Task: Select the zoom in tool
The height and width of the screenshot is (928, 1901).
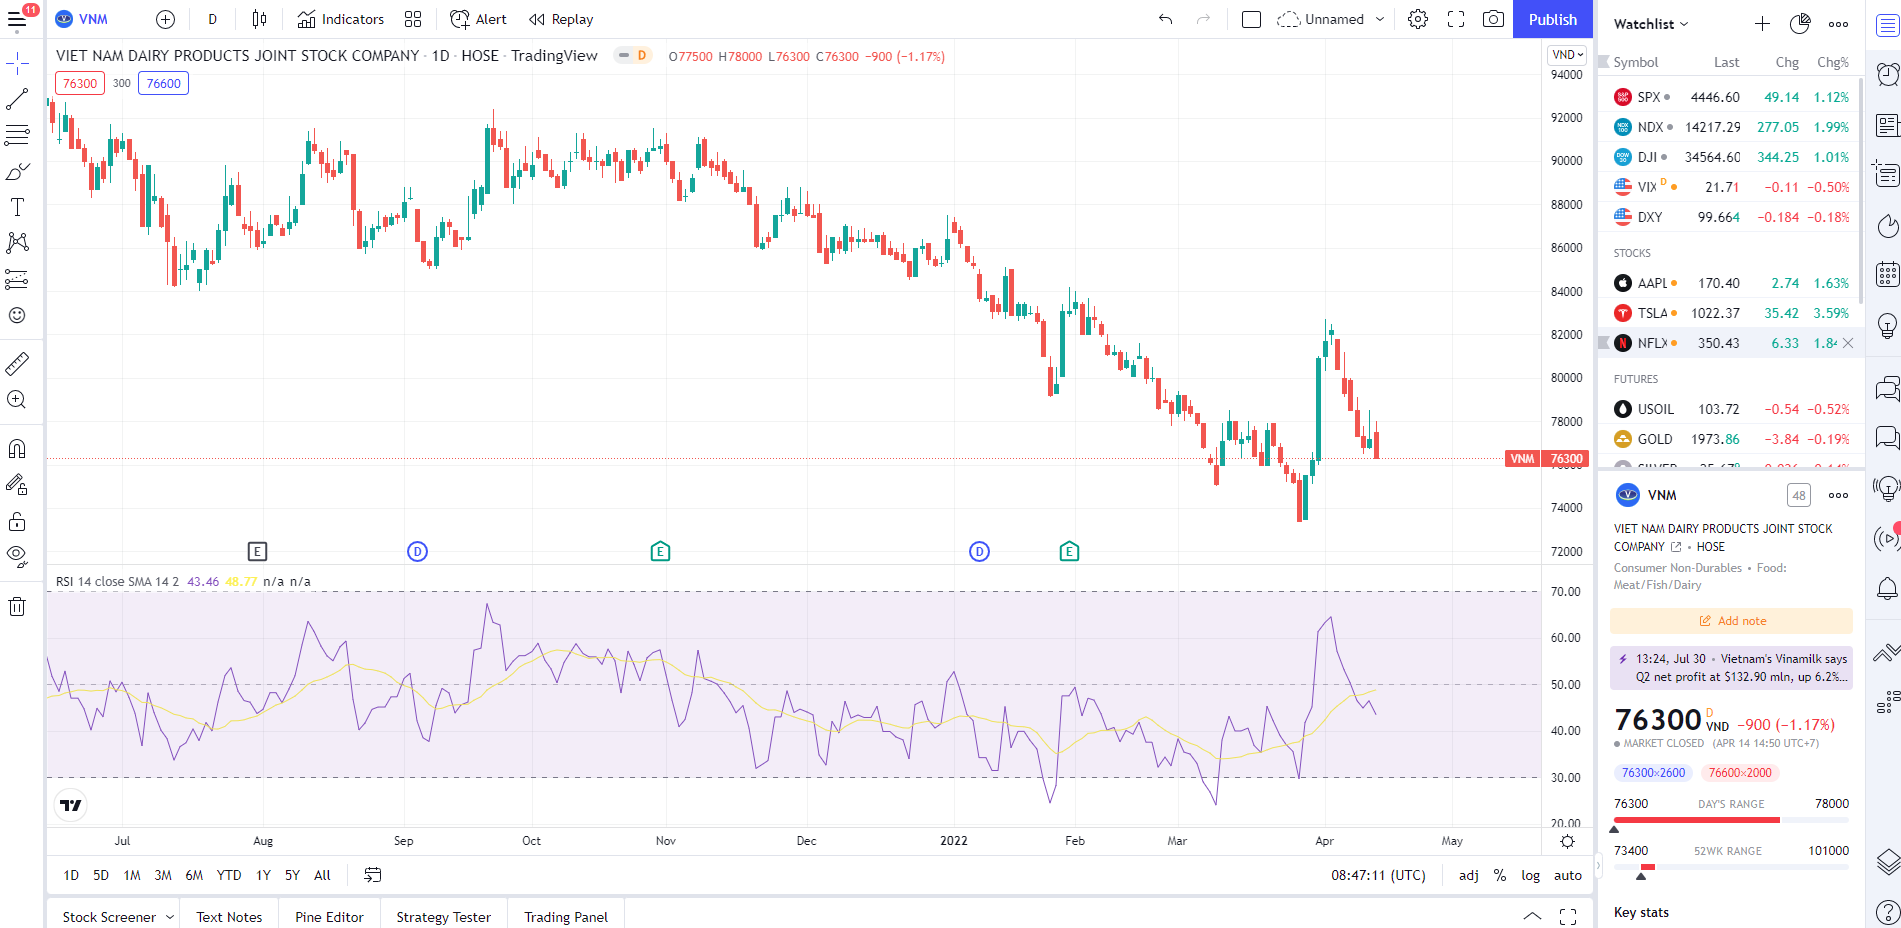Action: (x=17, y=400)
